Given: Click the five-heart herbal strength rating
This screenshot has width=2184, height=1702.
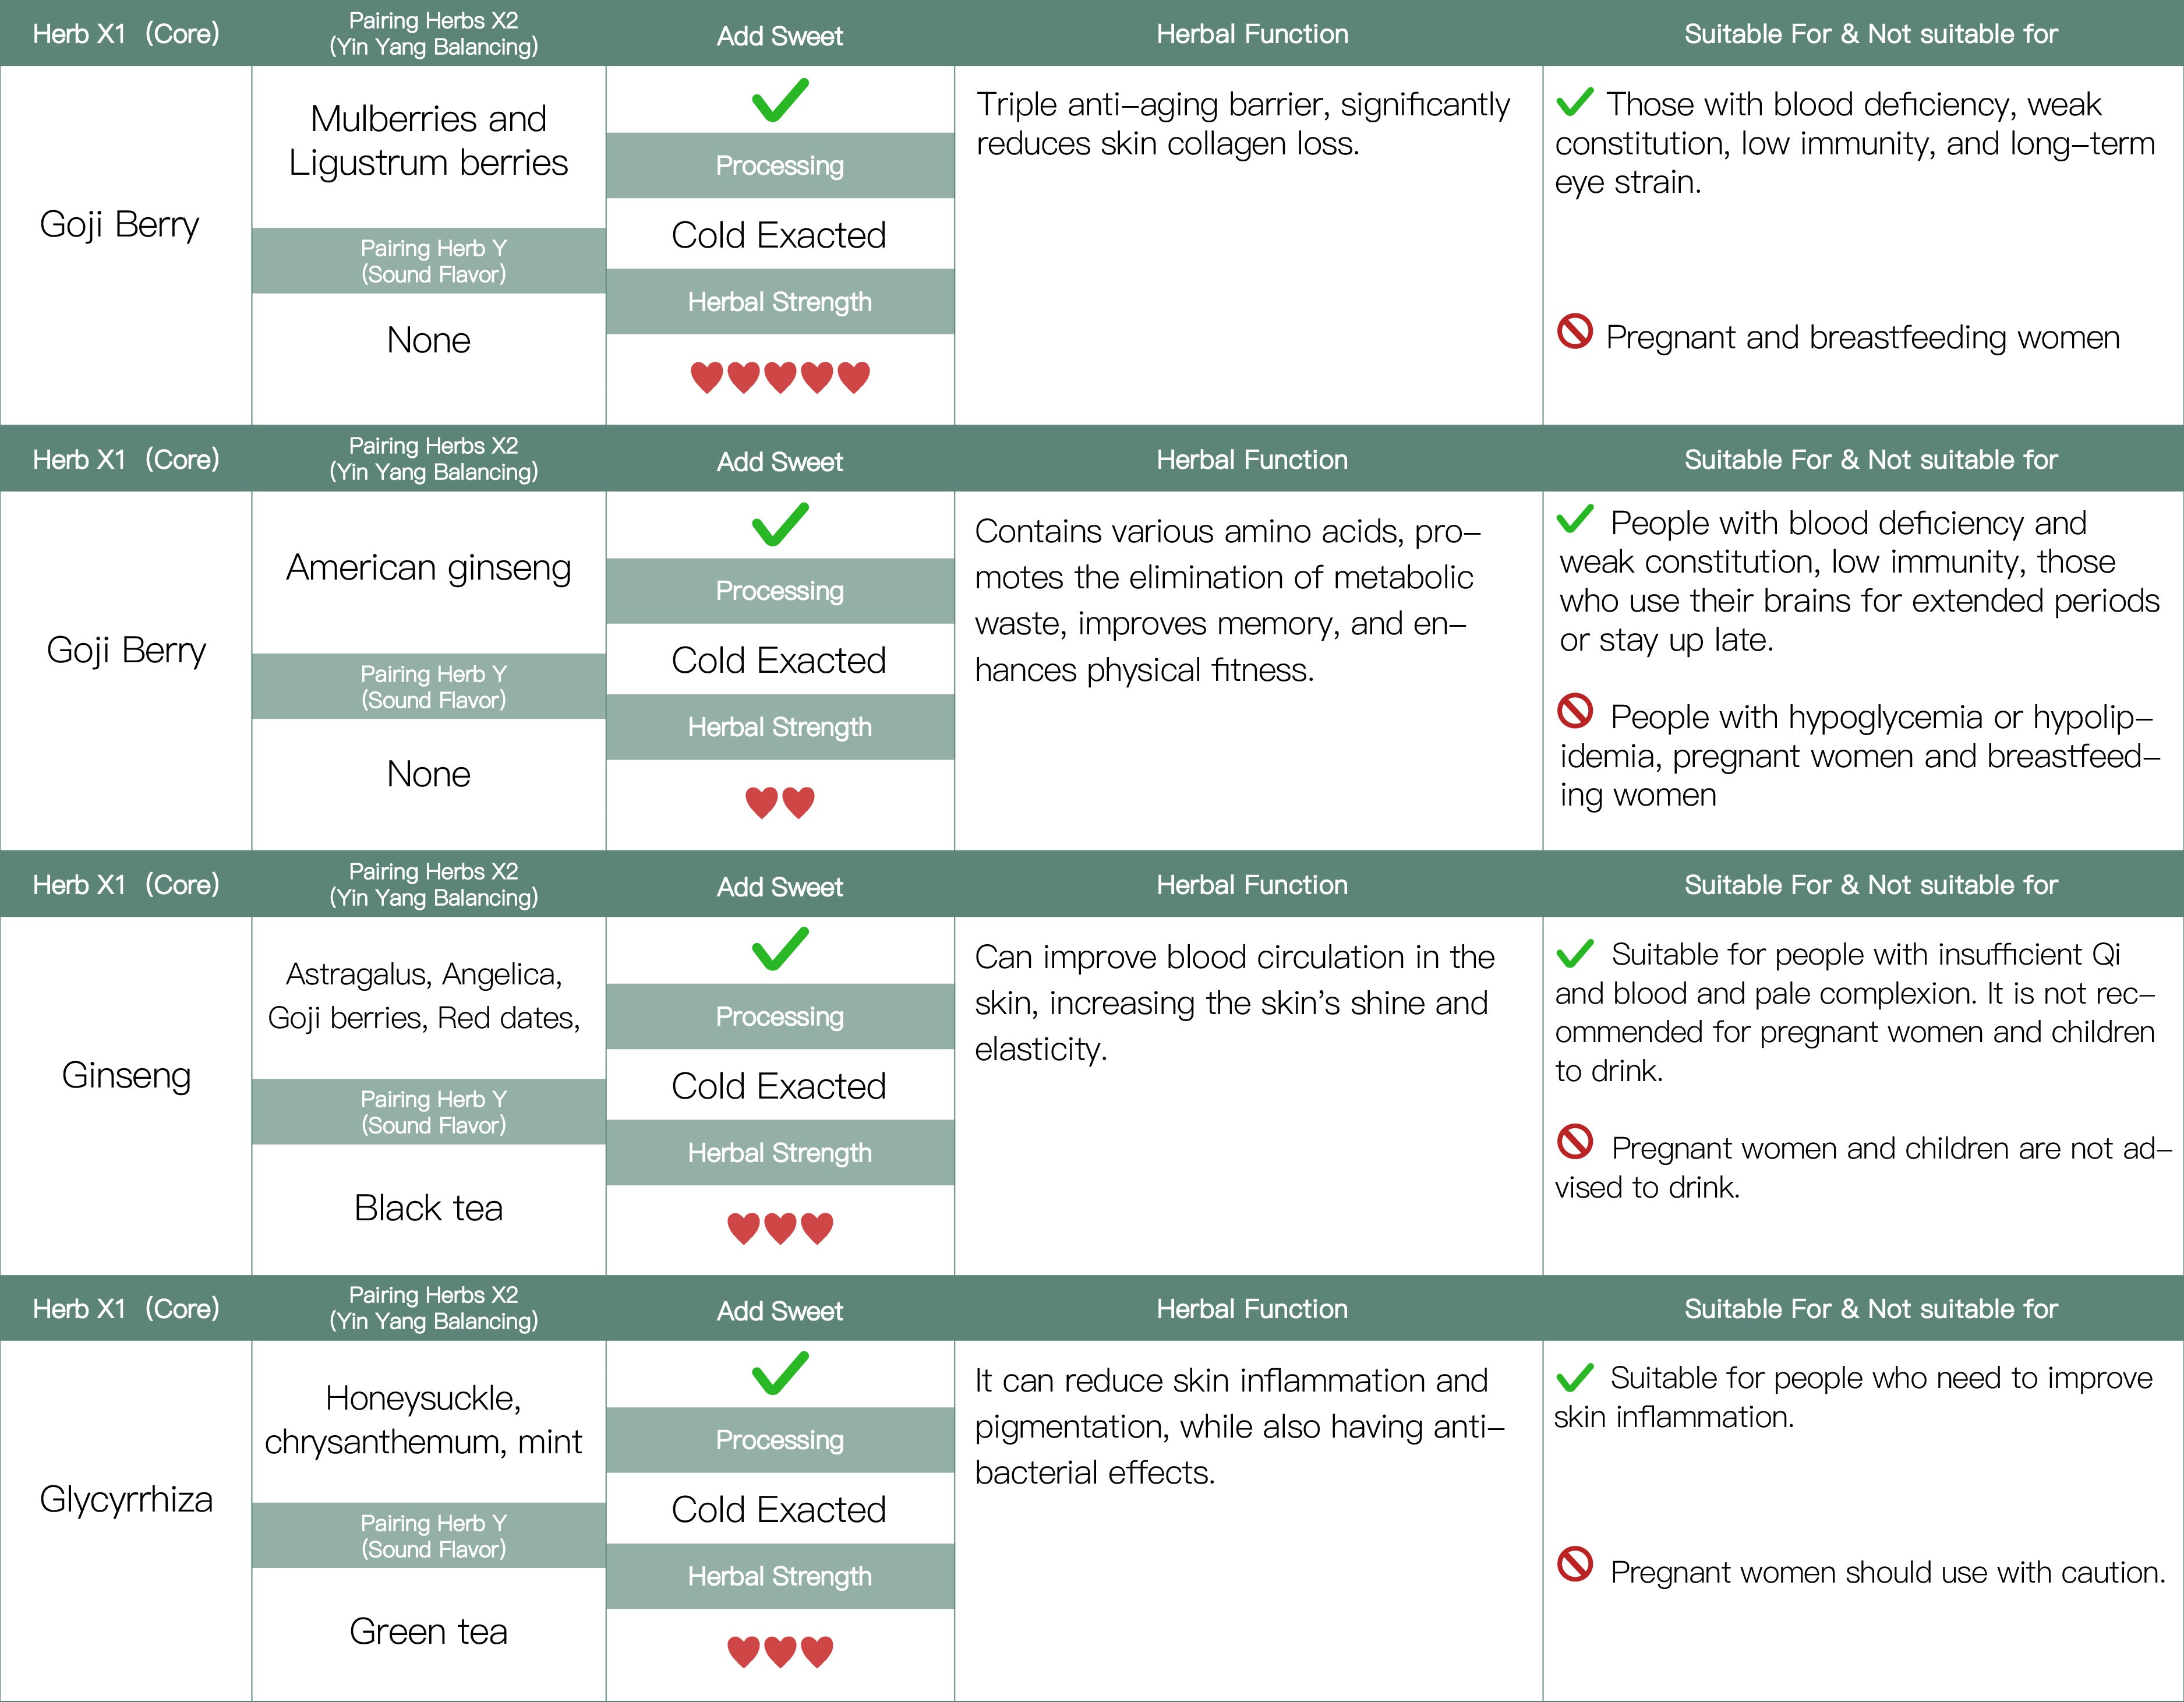Looking at the screenshot, I should [x=780, y=377].
